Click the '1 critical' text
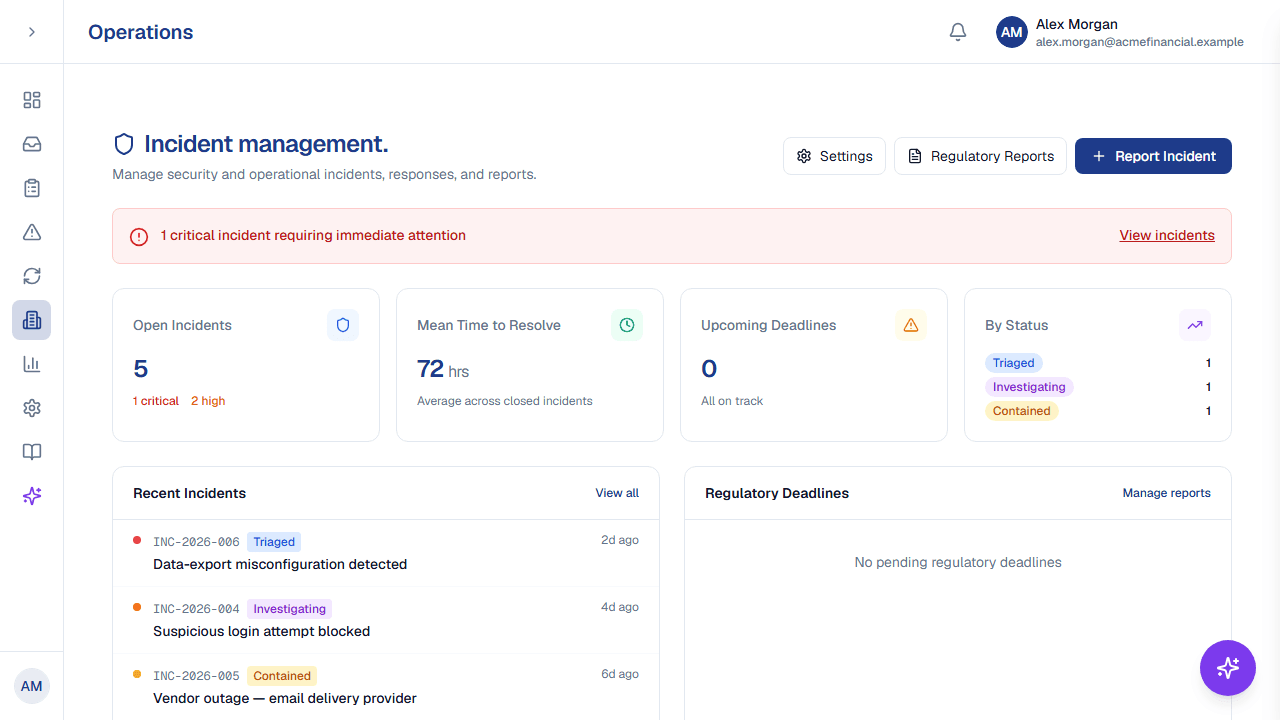 (156, 401)
